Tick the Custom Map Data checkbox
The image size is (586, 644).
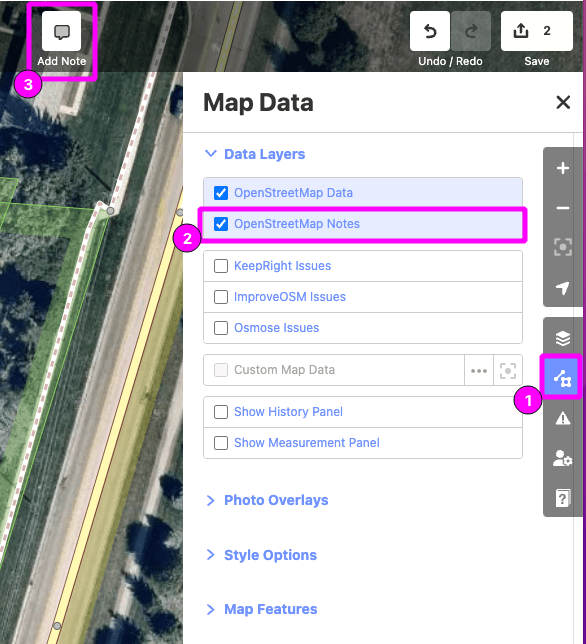tap(221, 370)
